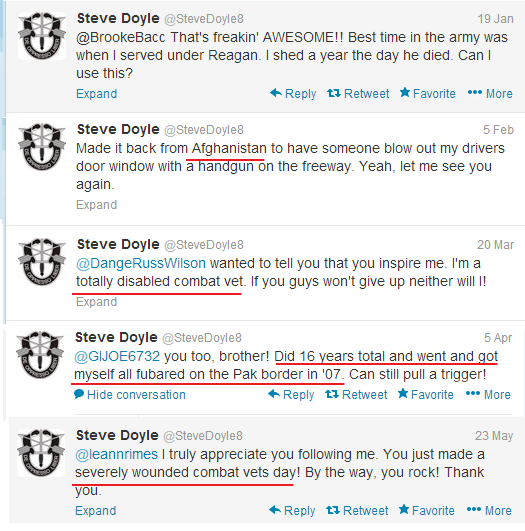Reply to the 19 Jan Reagan tweet
This screenshot has width=525, height=531.
pyautogui.click(x=293, y=93)
